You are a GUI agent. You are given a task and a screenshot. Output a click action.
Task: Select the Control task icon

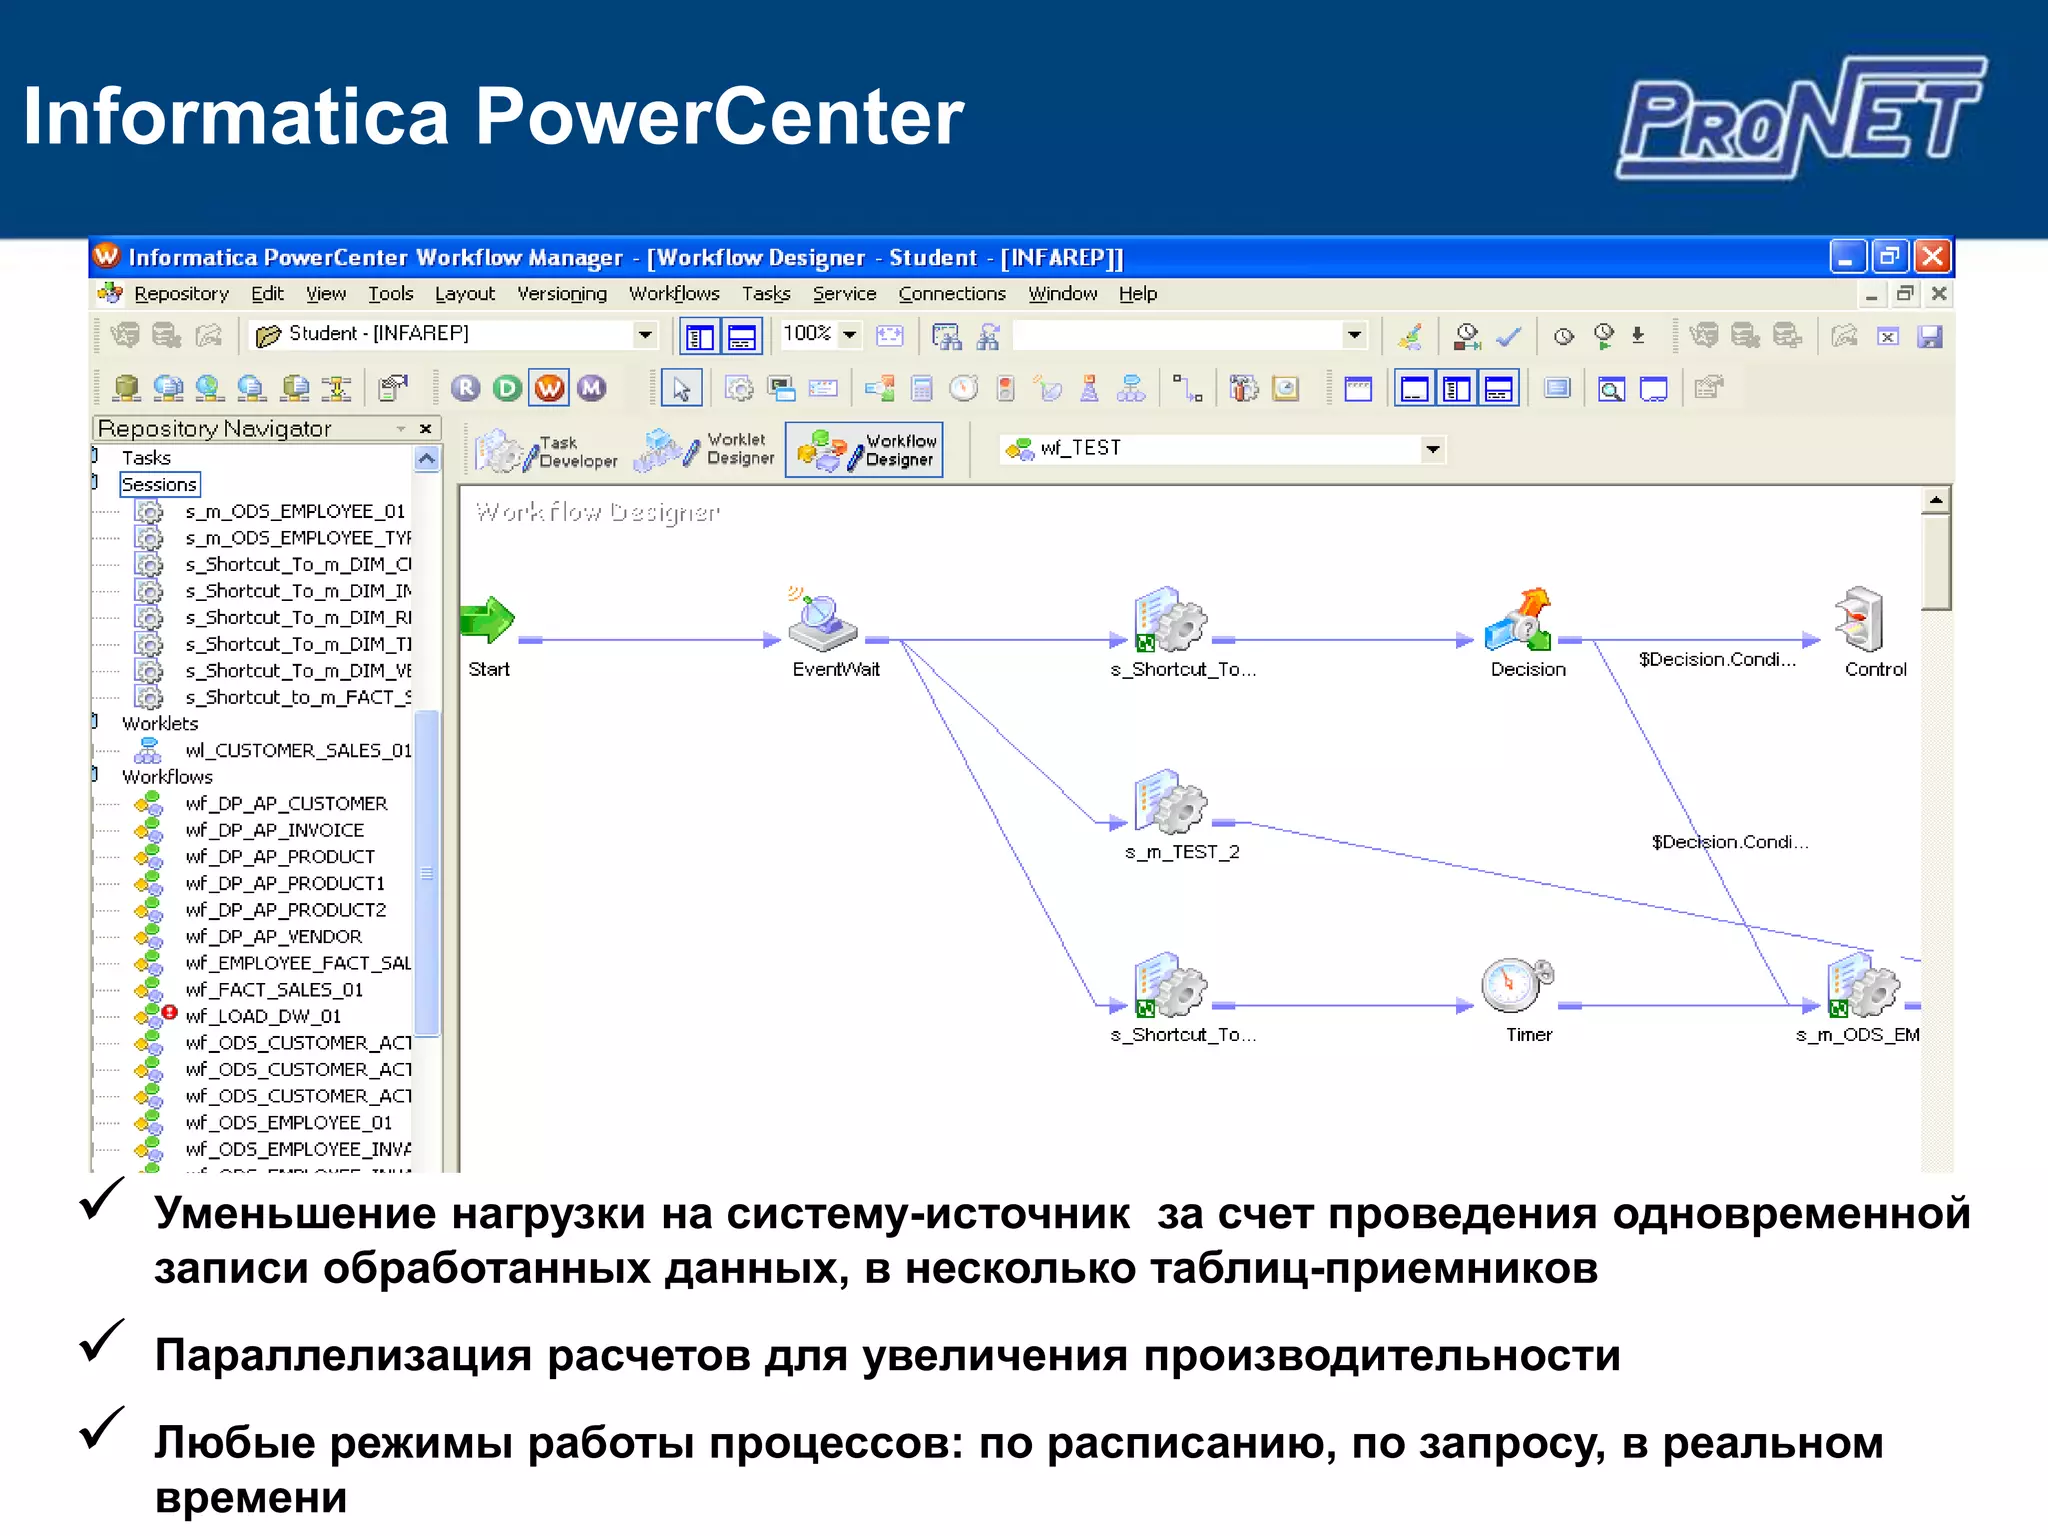[1860, 619]
